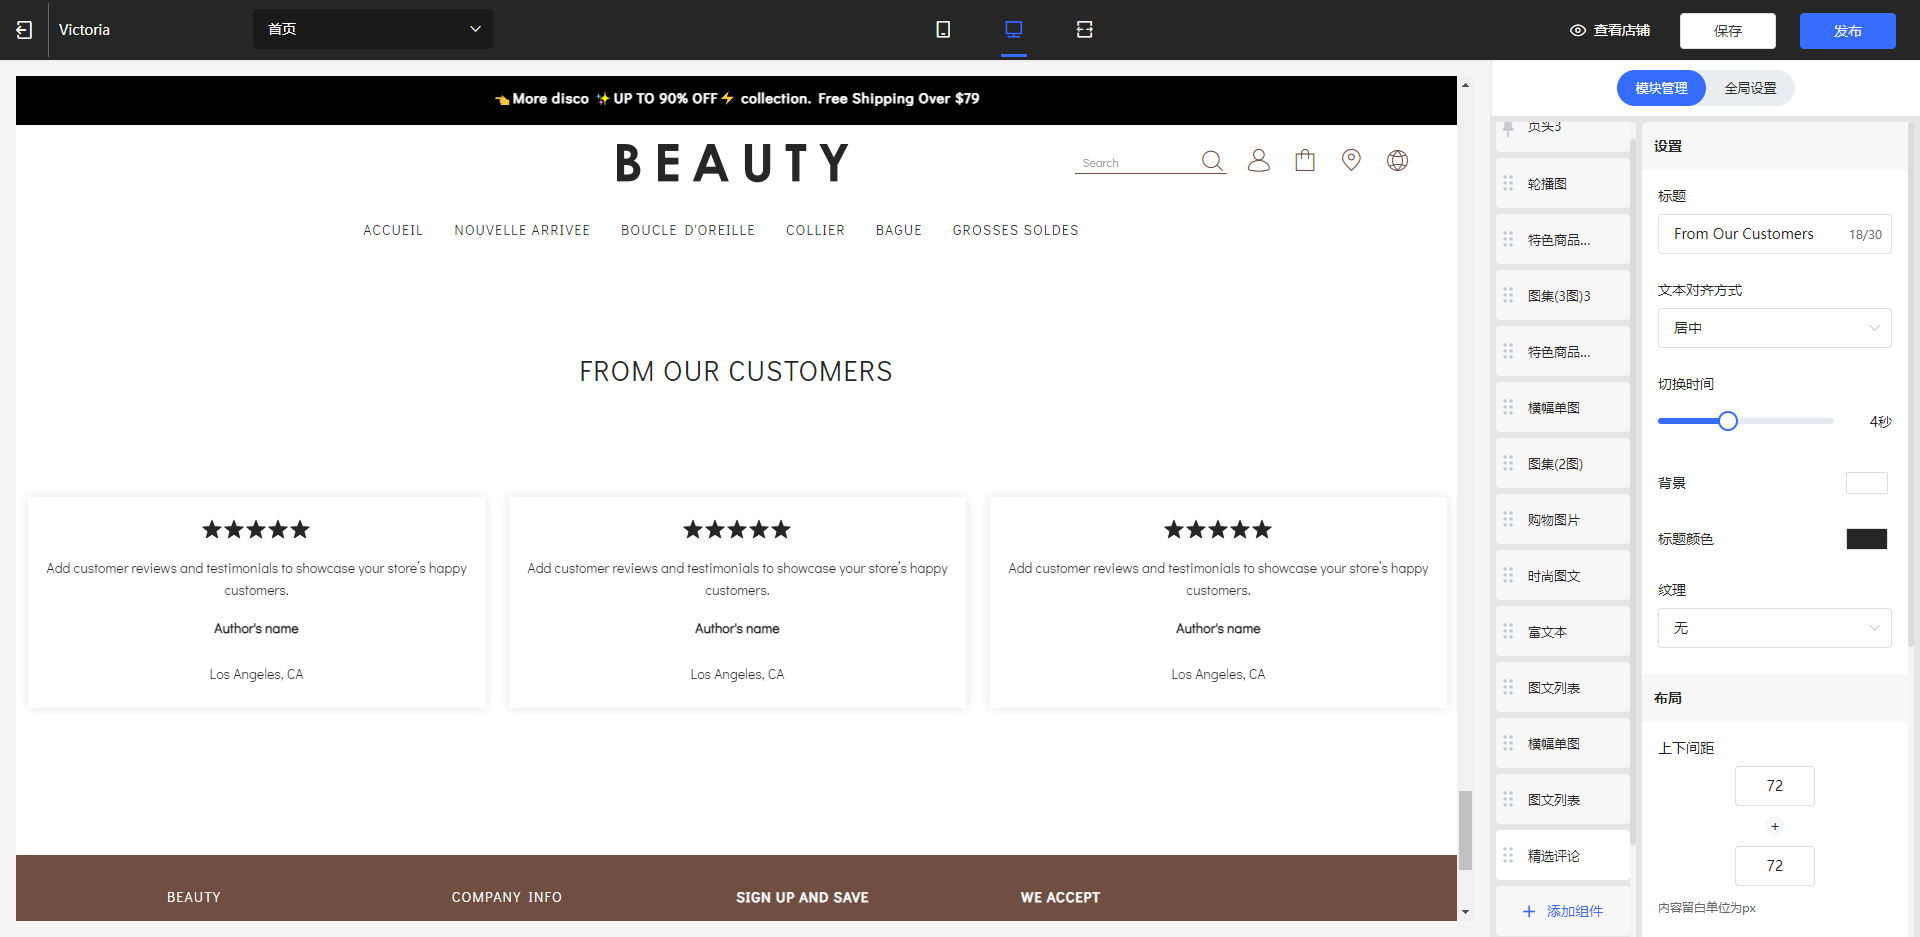Click BOUCLE D'OREILLE navigation item

click(x=688, y=230)
